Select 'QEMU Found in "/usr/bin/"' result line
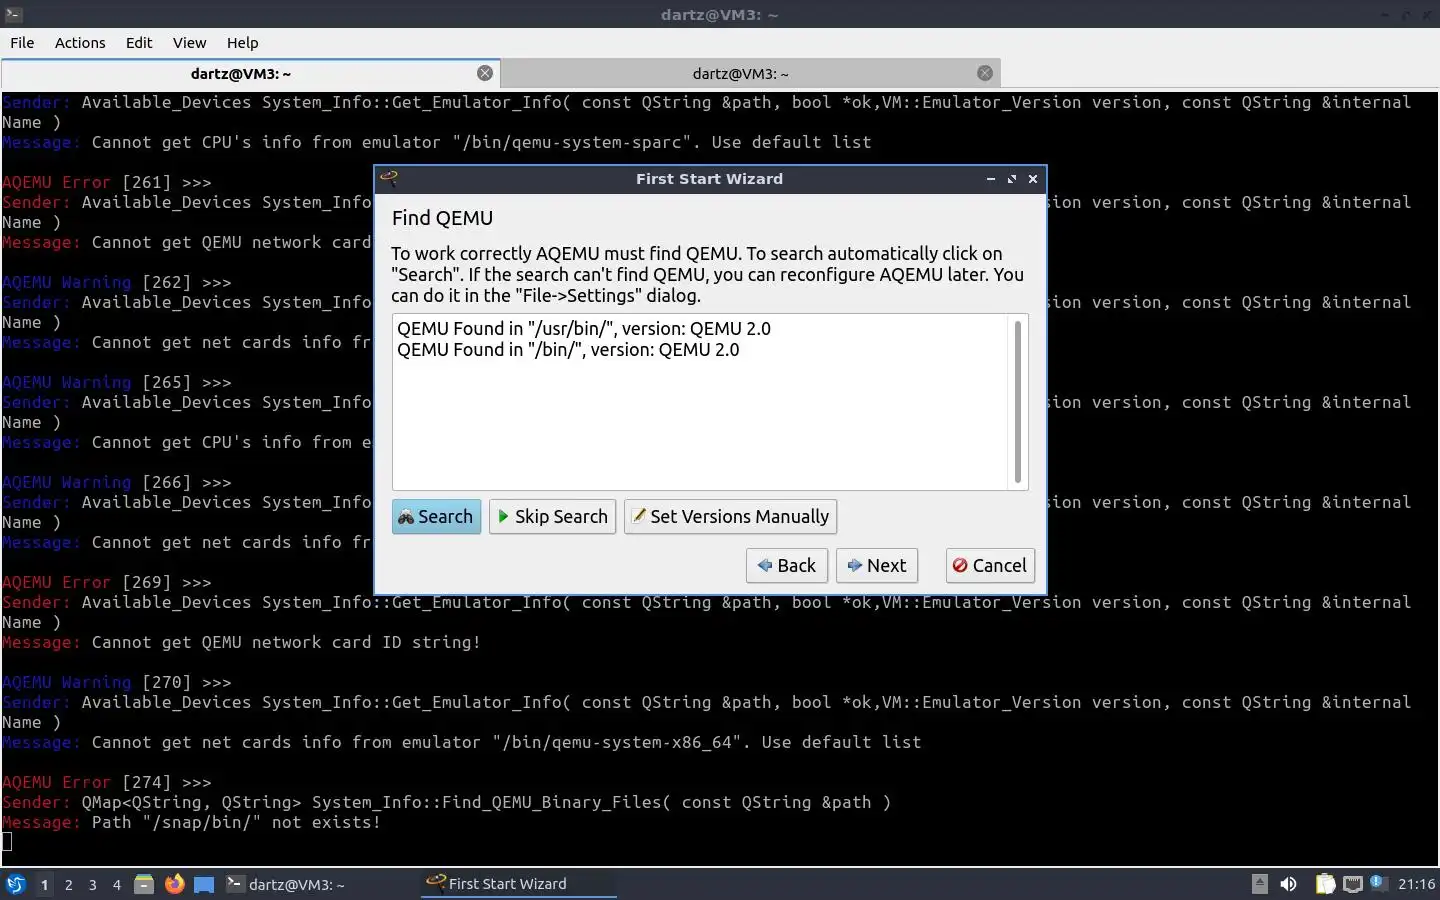 click(x=584, y=329)
